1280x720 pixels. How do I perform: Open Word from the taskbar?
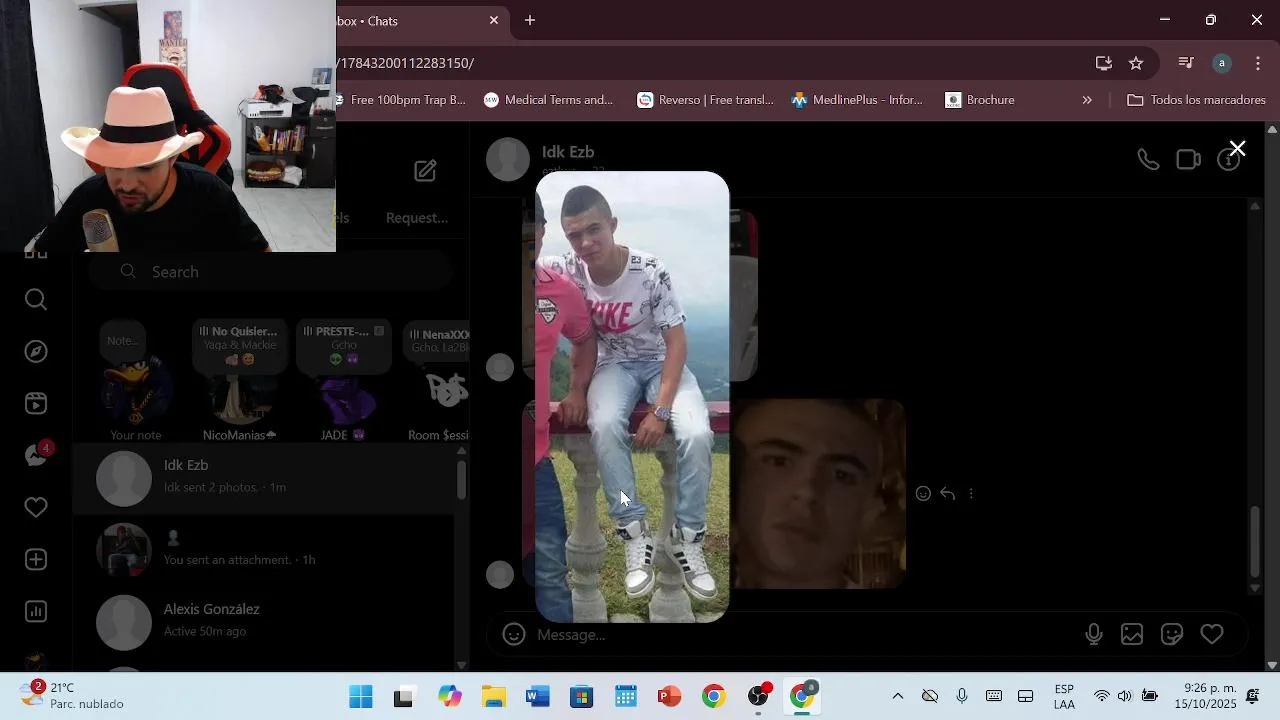pyautogui.click(x=538, y=696)
